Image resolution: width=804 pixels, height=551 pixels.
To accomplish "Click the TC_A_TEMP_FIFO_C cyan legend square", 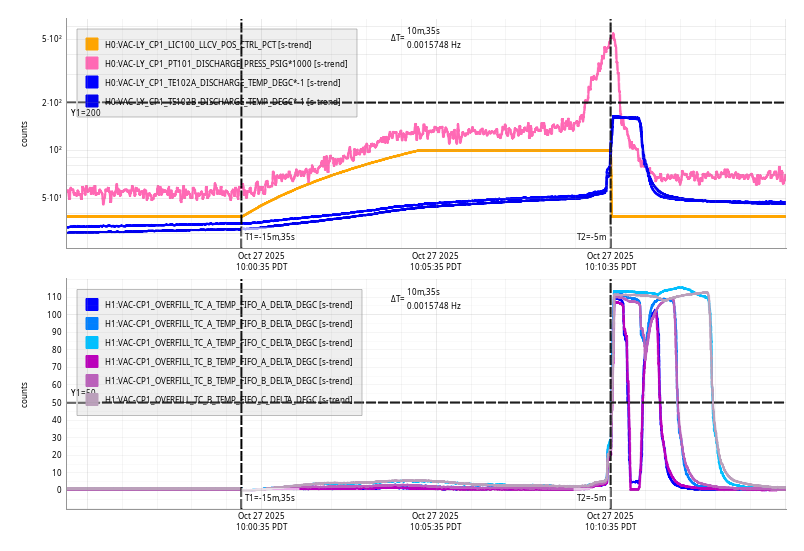I will click(x=92, y=342).
